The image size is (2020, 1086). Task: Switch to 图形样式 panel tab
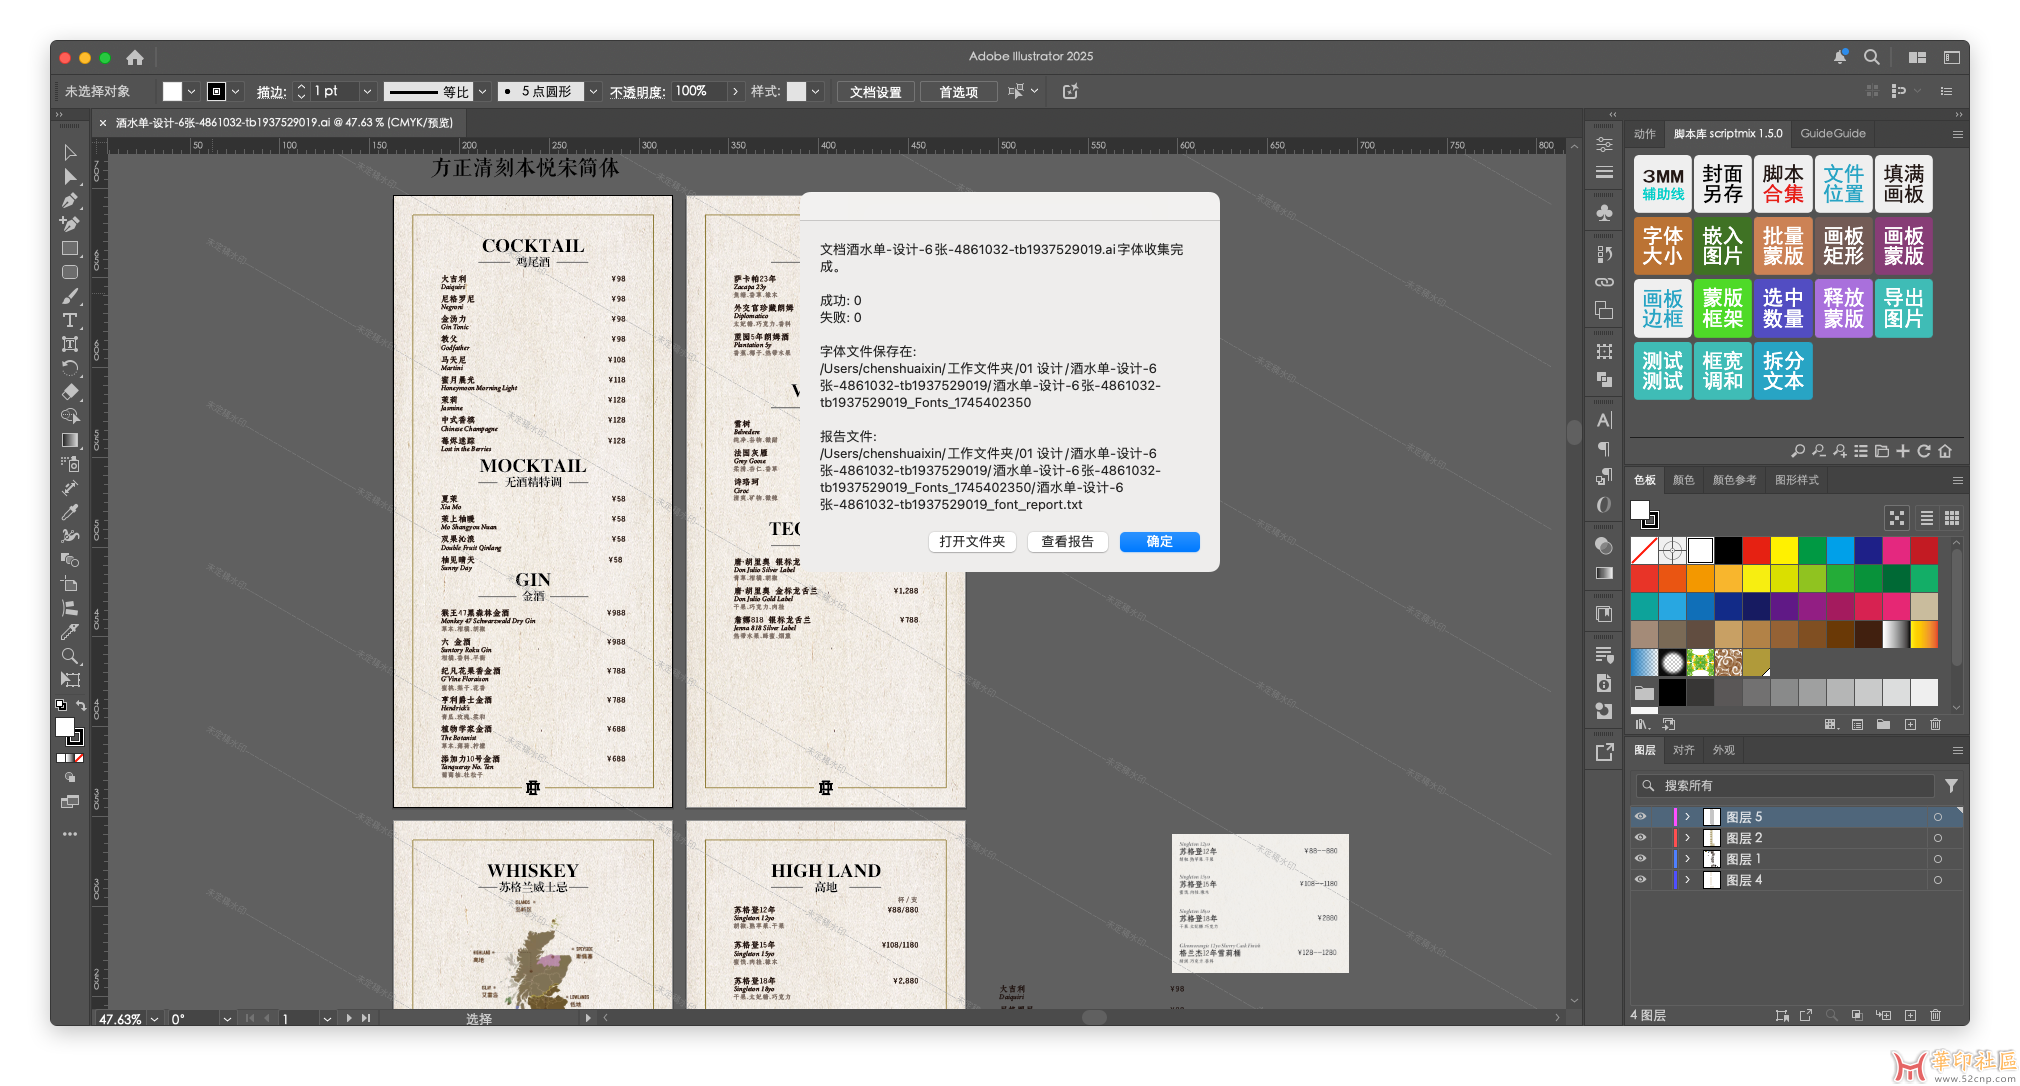click(x=1797, y=480)
